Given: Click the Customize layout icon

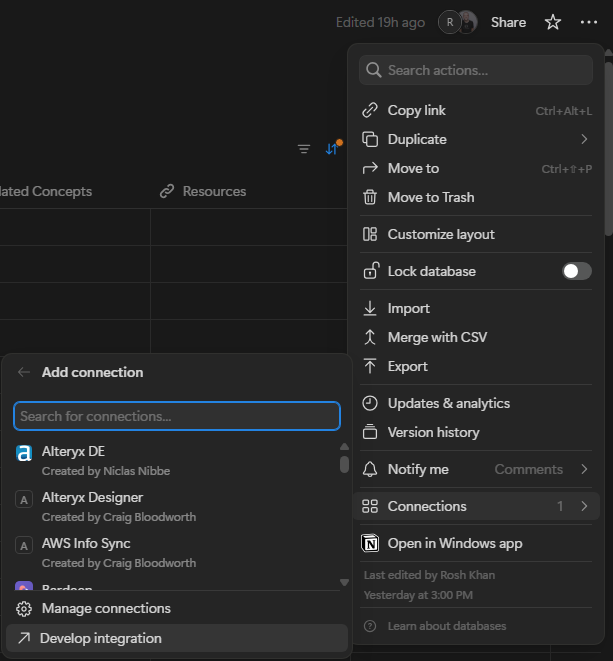Looking at the screenshot, I should (x=370, y=234).
